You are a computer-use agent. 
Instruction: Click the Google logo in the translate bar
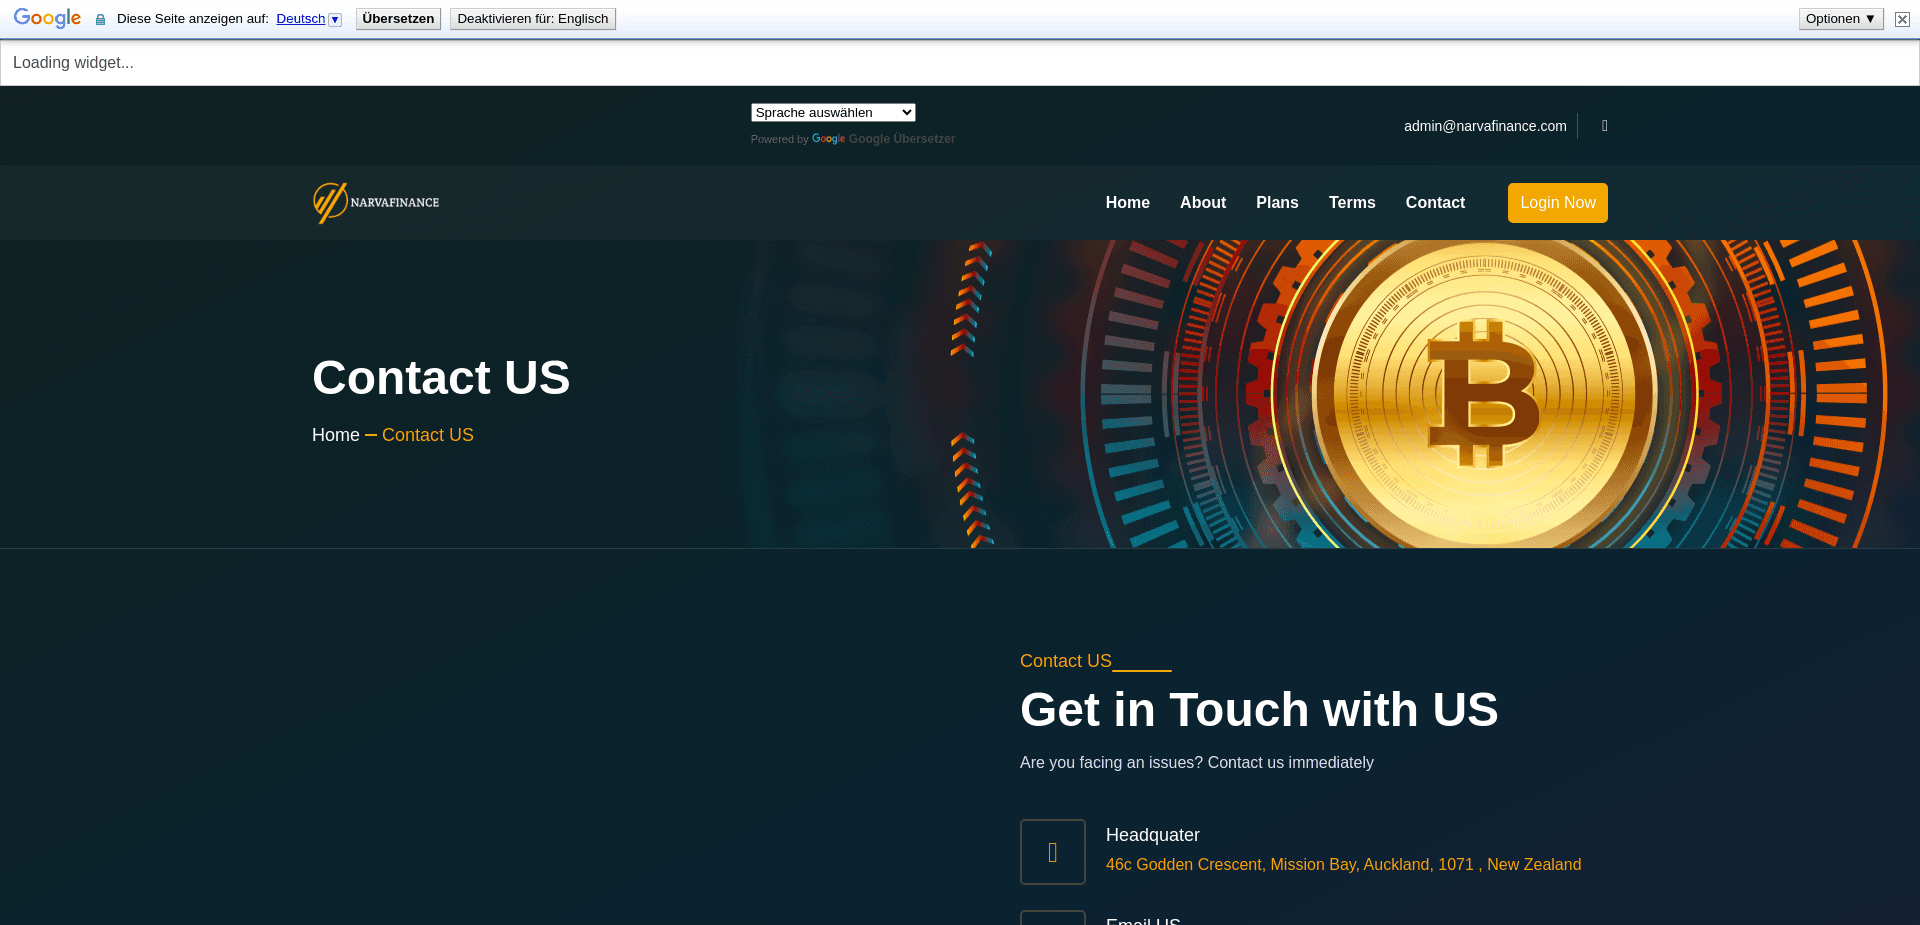[46, 18]
